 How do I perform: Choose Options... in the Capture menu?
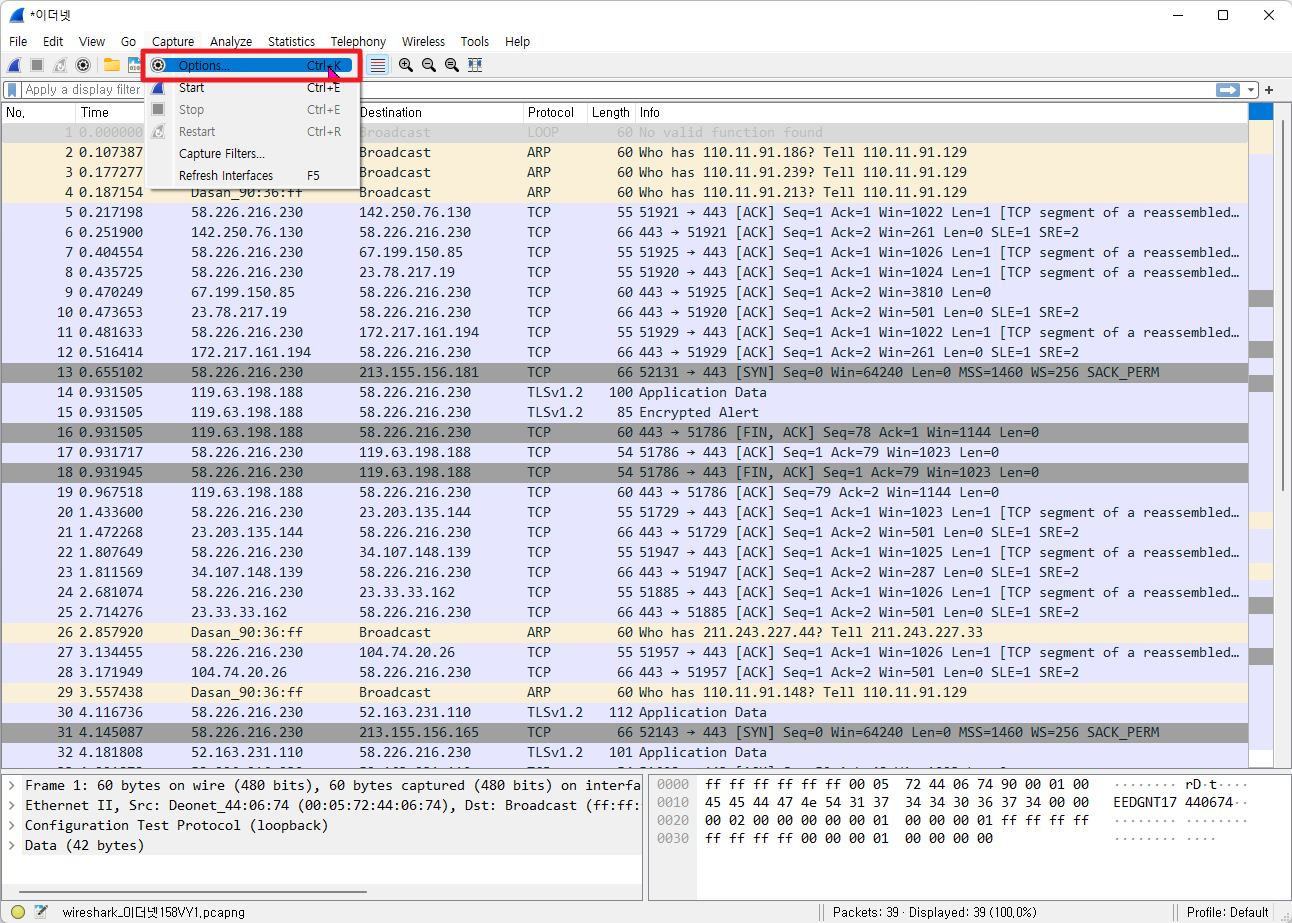point(251,66)
